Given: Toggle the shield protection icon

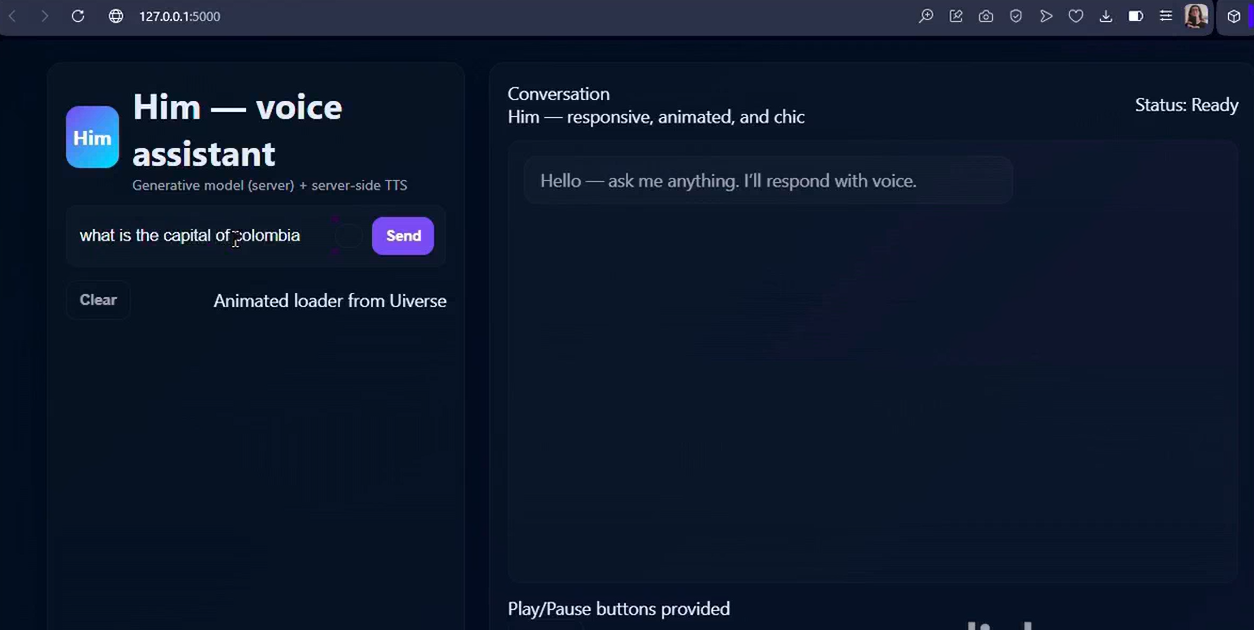Looking at the screenshot, I should [x=1016, y=16].
